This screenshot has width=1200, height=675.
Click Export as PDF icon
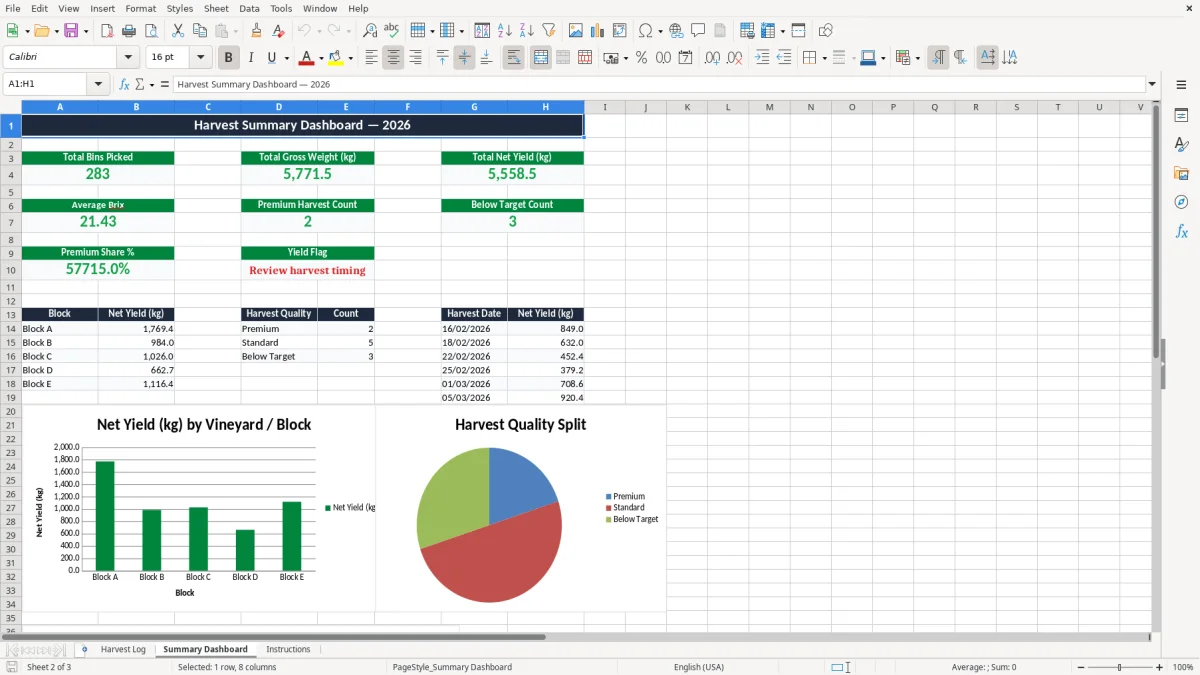pos(107,31)
